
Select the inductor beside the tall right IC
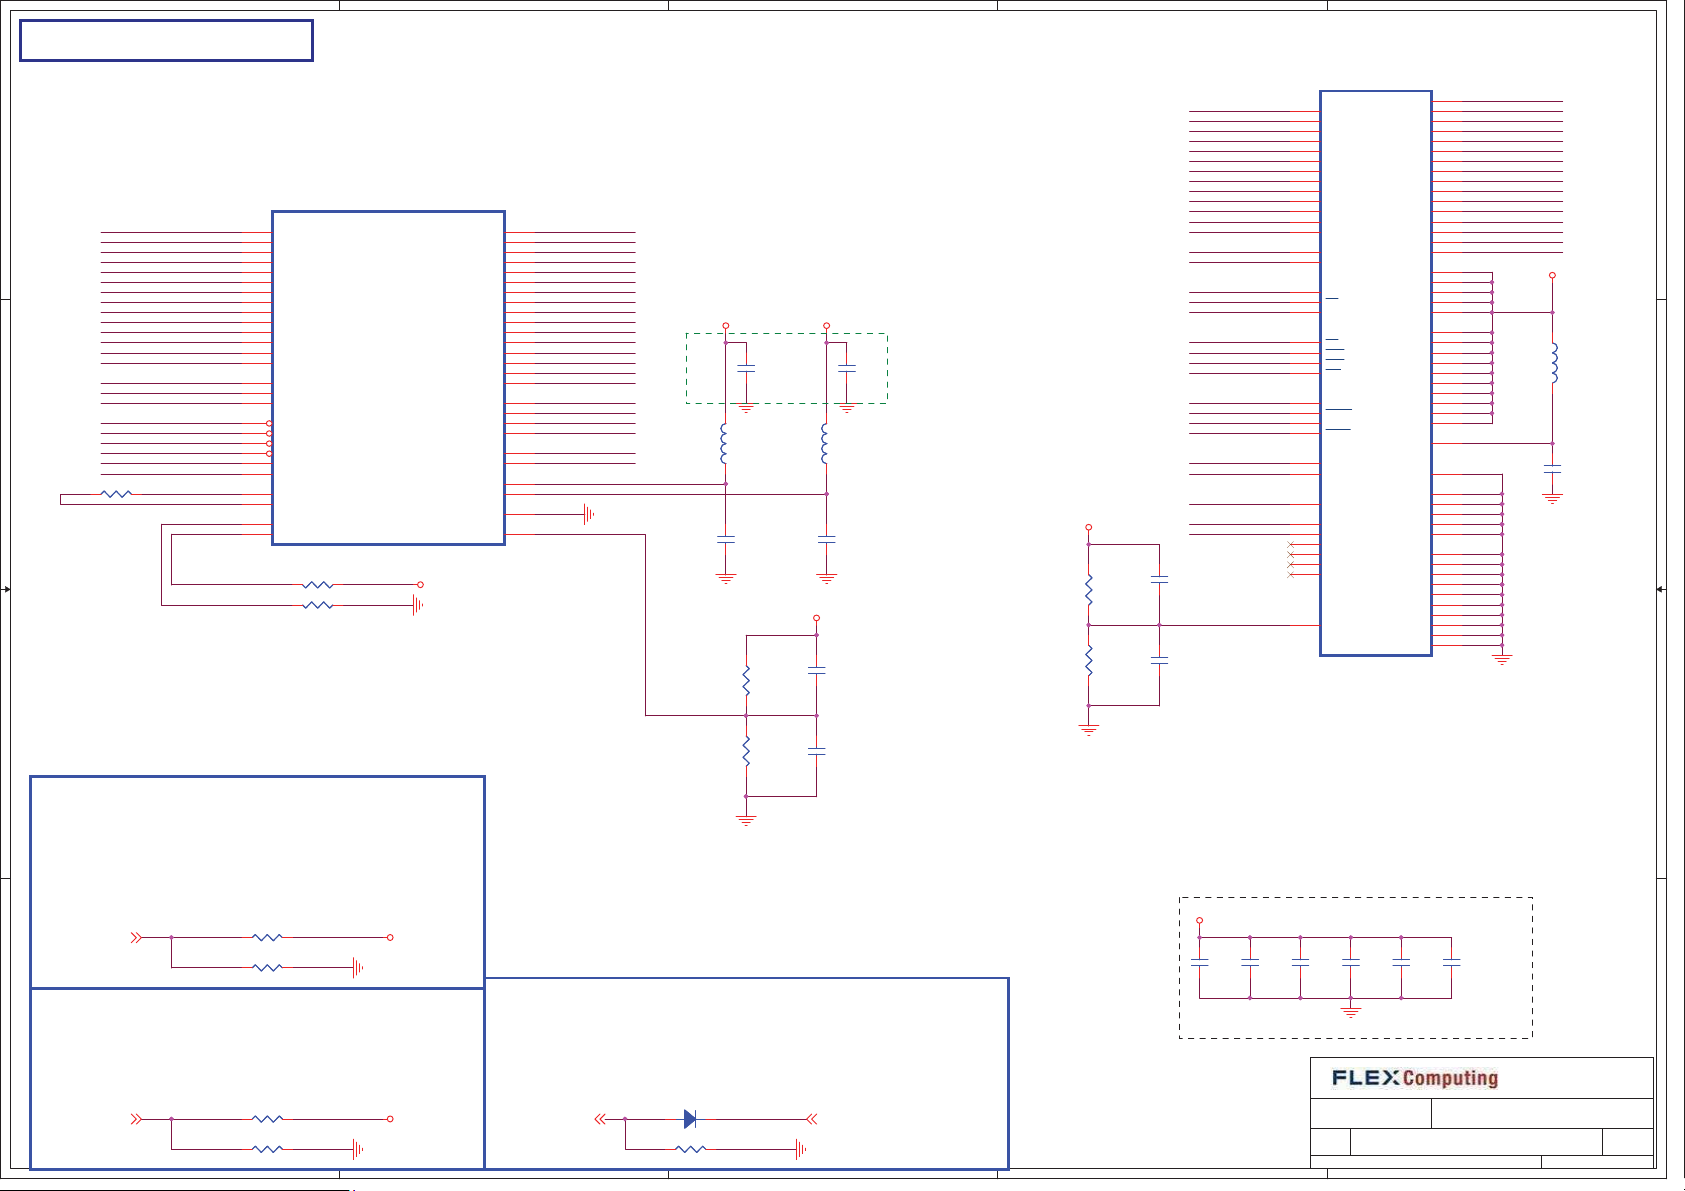click(1553, 363)
